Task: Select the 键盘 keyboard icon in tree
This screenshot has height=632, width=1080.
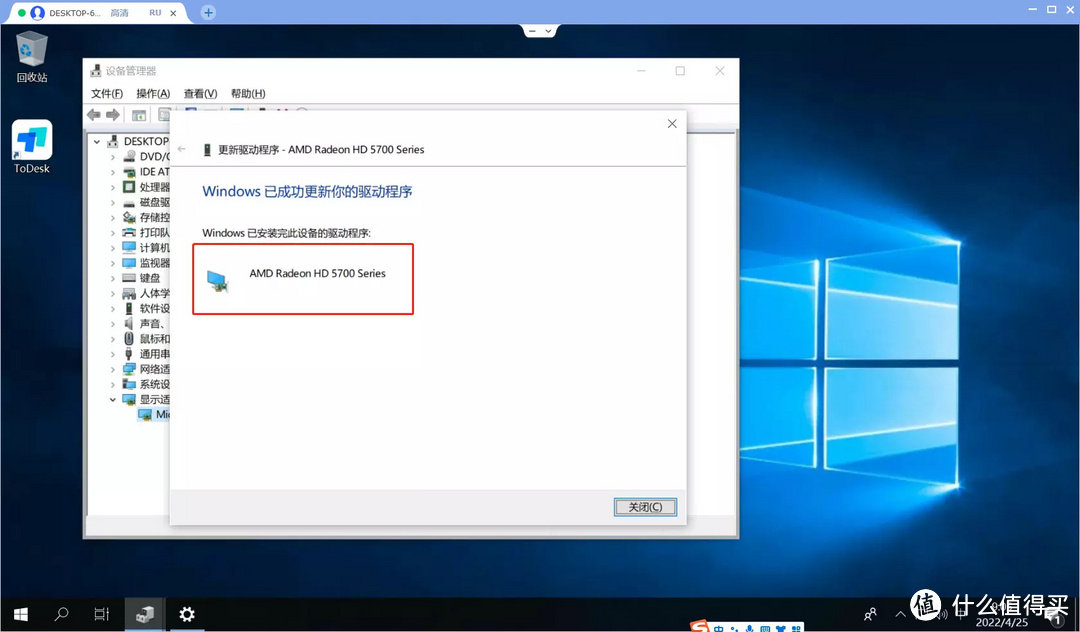Action: click(x=129, y=278)
